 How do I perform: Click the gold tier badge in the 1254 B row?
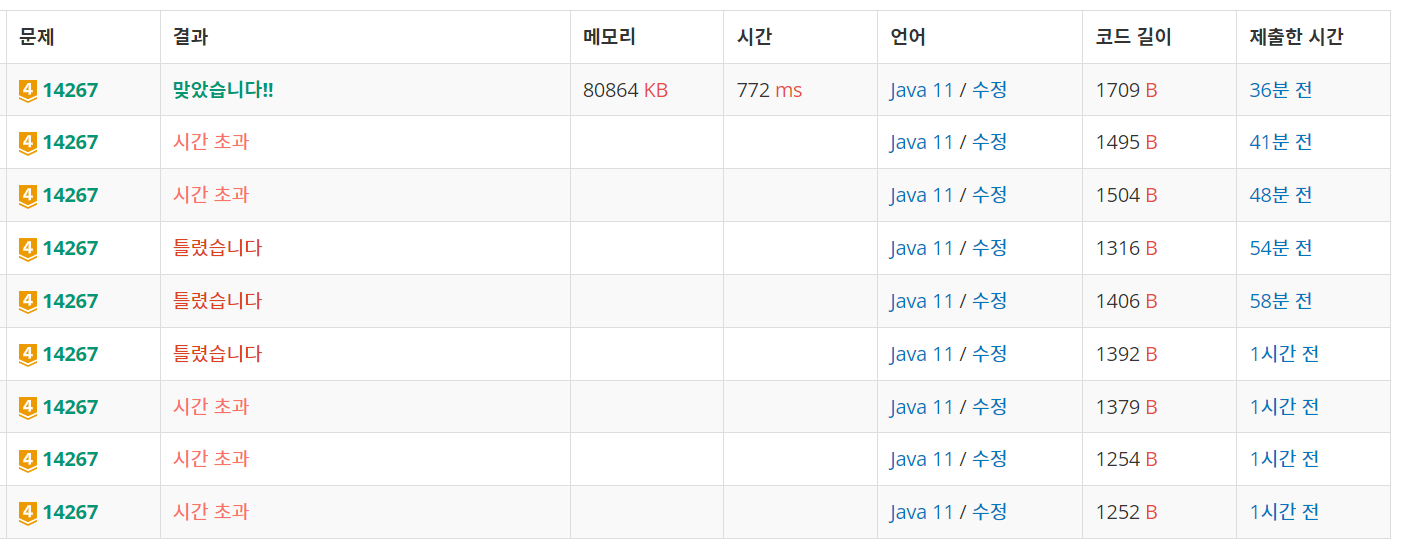click(28, 459)
